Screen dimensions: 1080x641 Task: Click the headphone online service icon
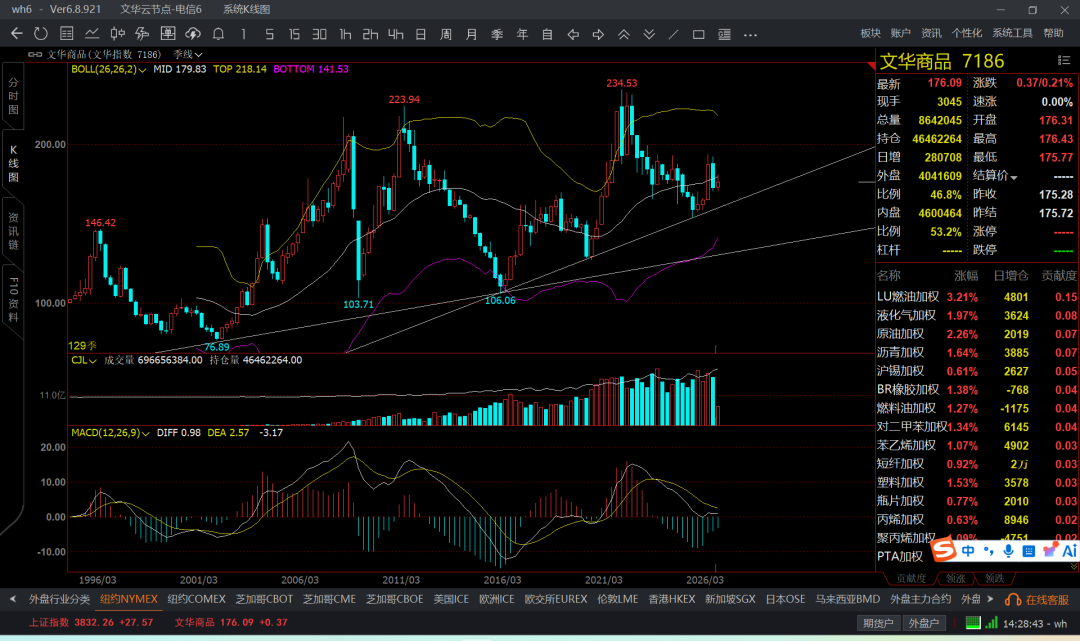(1012, 600)
